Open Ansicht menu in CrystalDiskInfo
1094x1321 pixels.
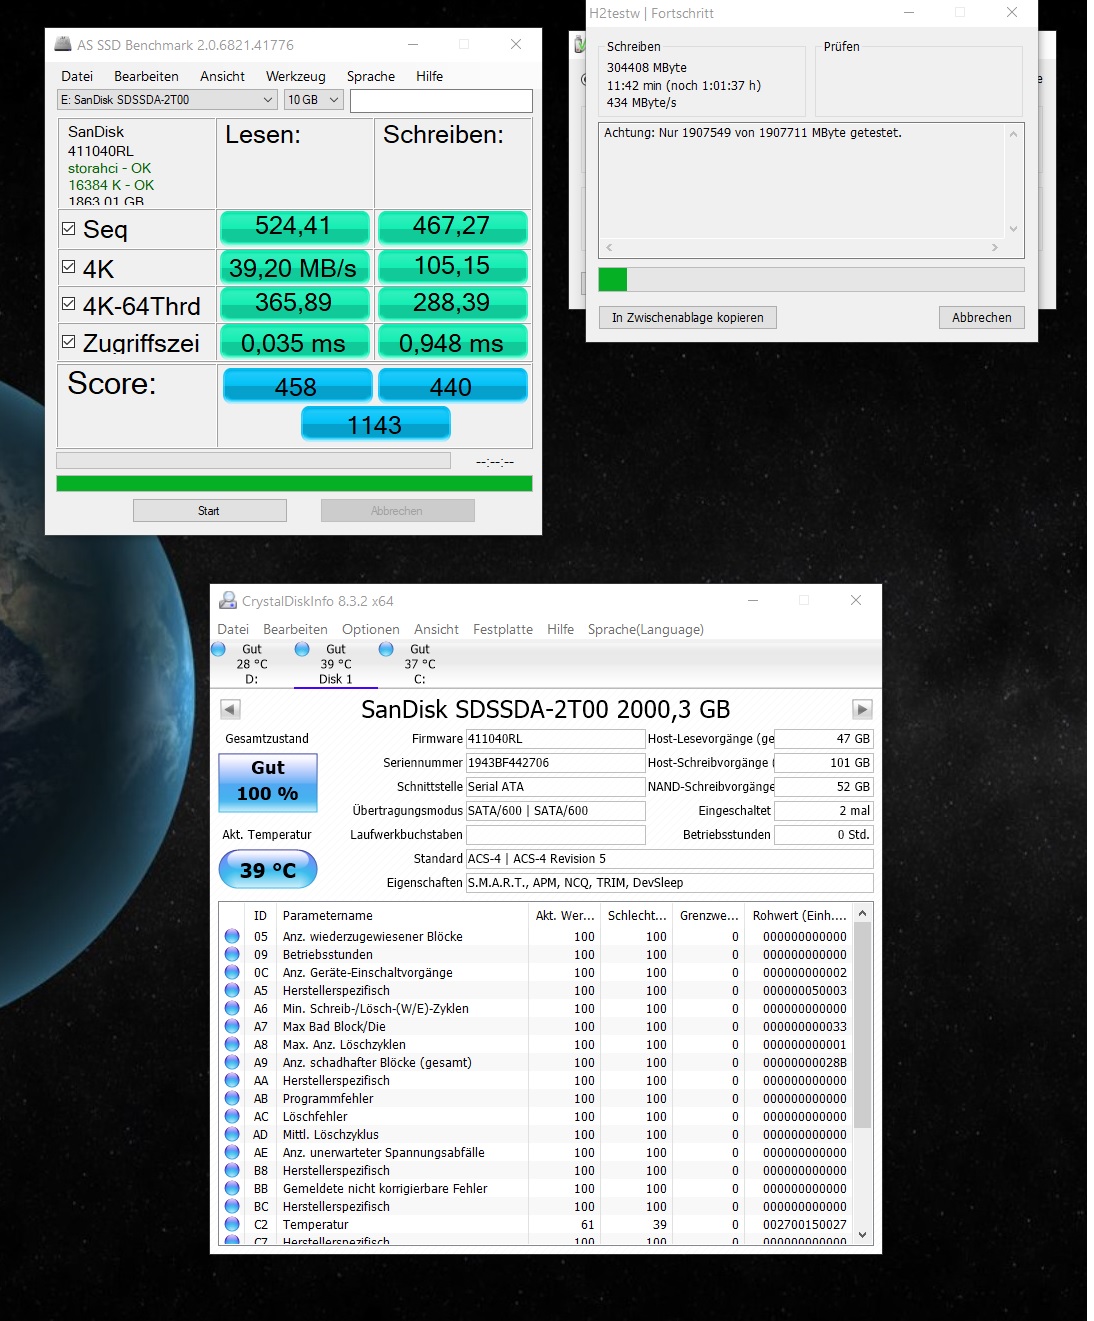coord(436,629)
